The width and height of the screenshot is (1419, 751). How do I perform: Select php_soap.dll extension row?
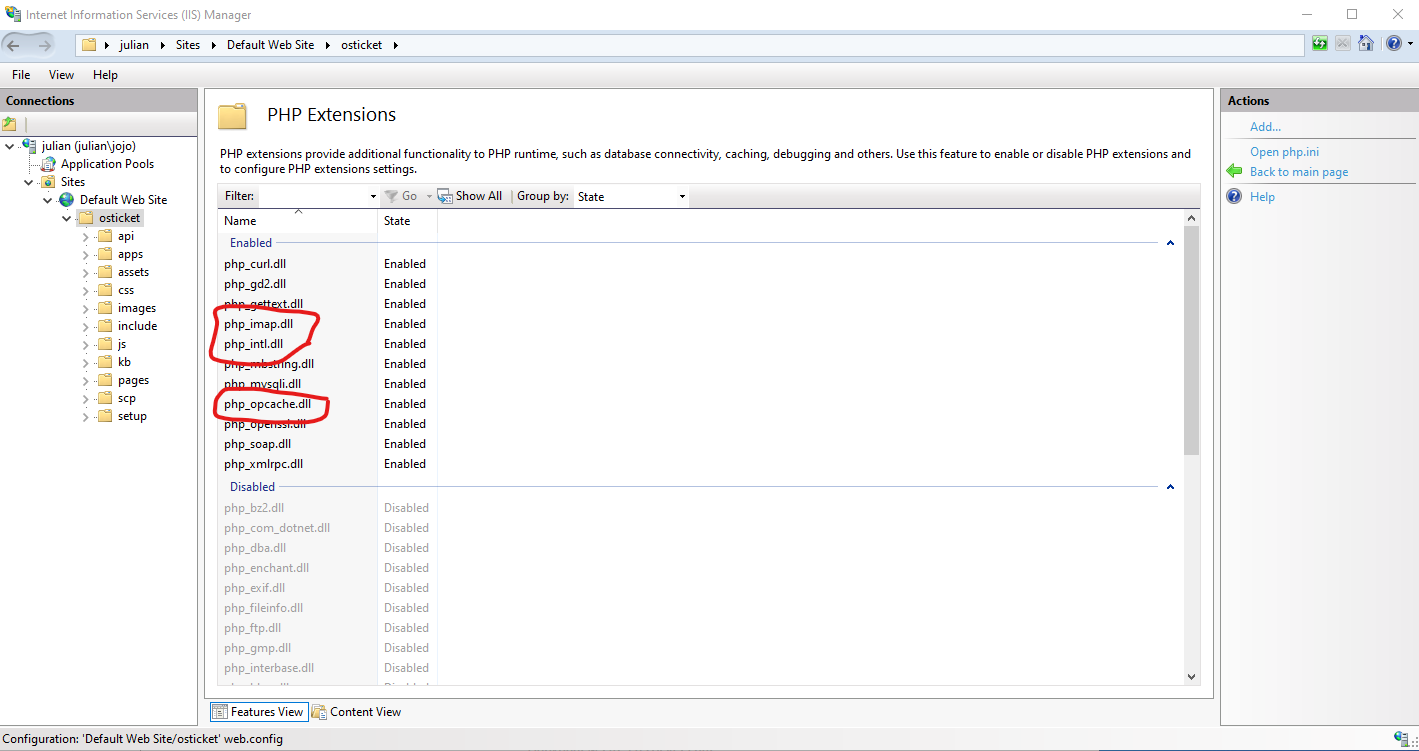(257, 444)
